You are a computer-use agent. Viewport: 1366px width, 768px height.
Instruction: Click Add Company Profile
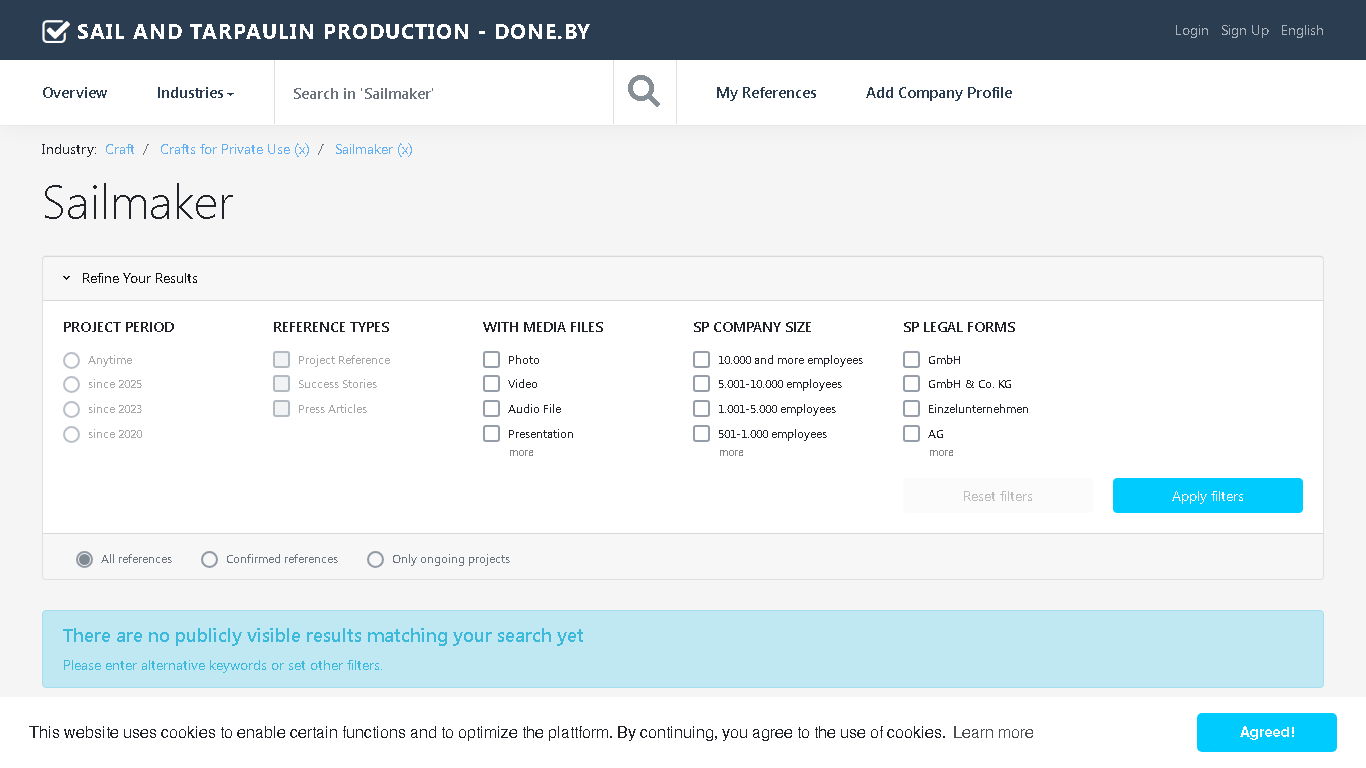tap(939, 93)
